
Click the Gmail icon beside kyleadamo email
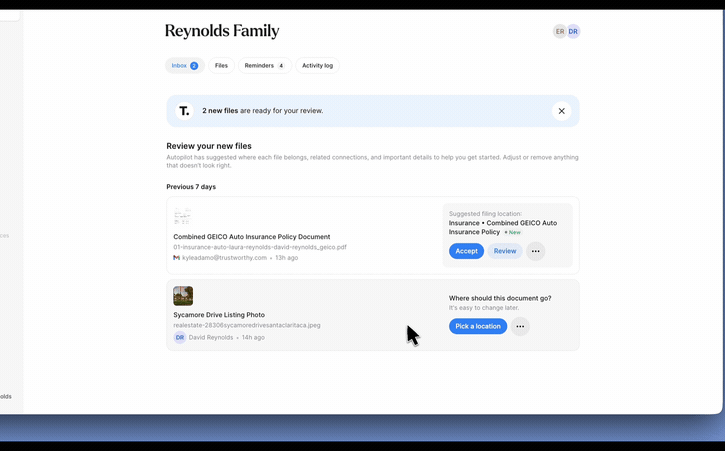pos(176,258)
